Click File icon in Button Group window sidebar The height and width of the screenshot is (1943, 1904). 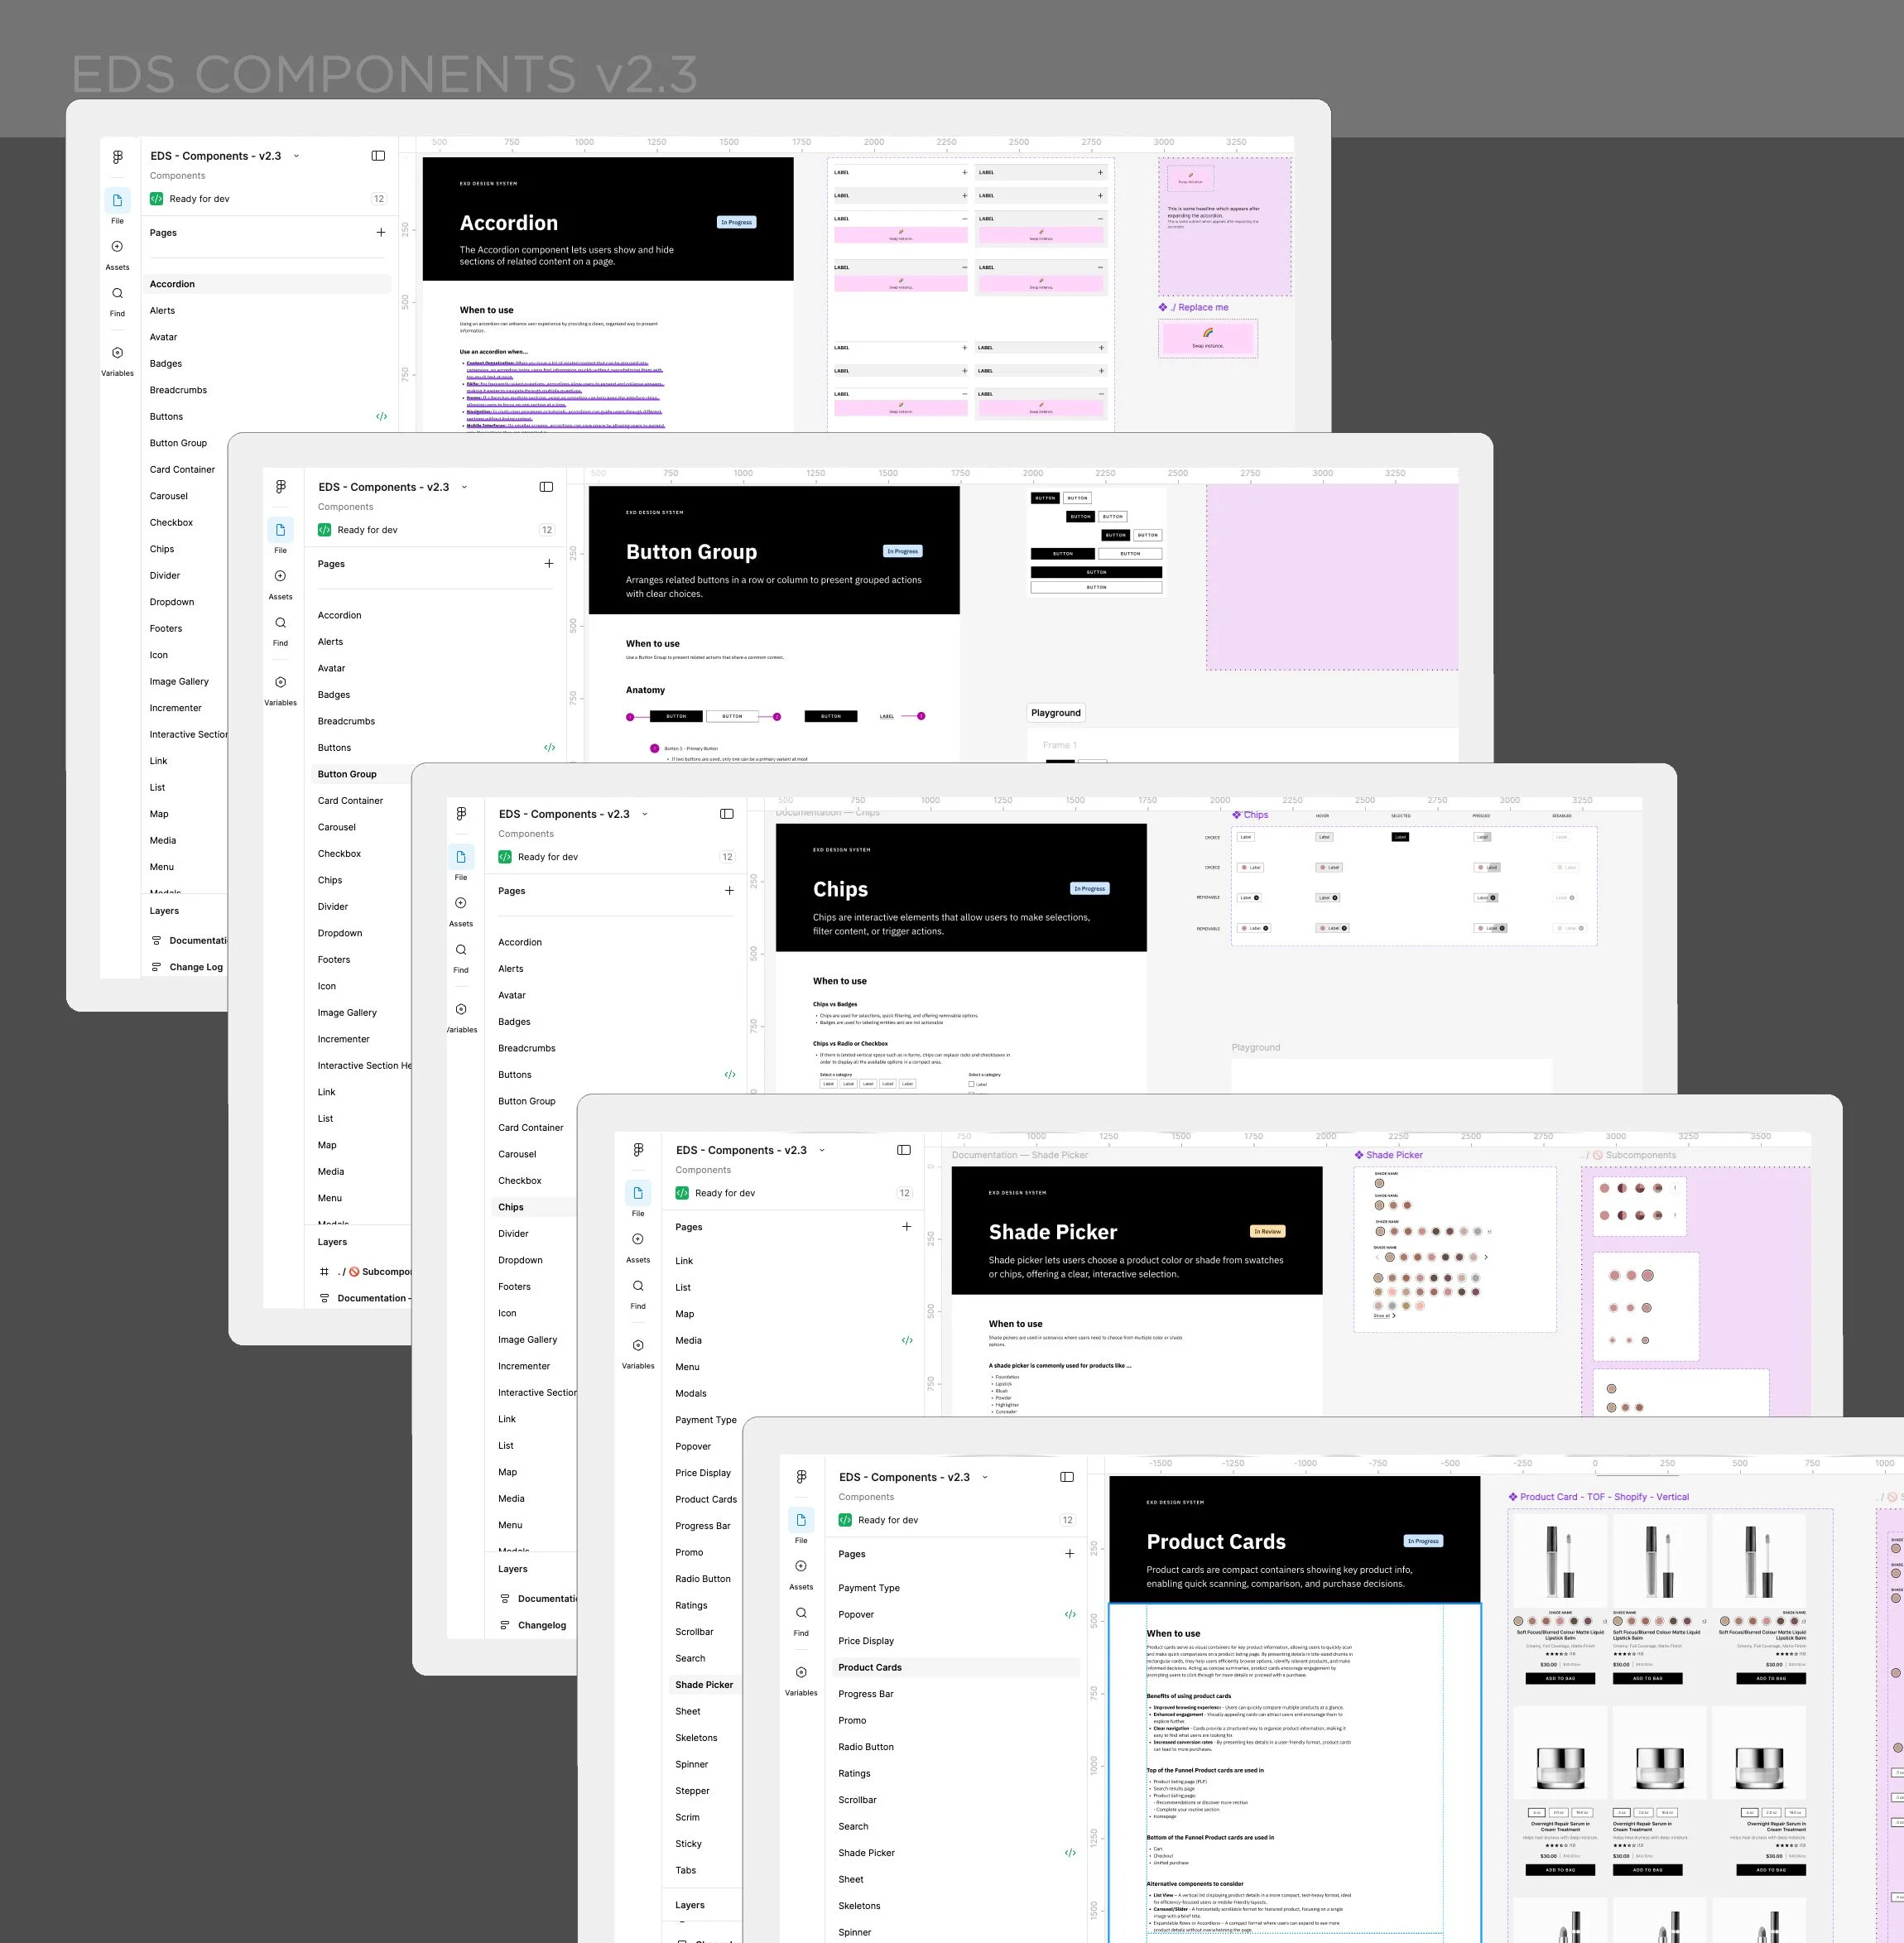tap(280, 530)
